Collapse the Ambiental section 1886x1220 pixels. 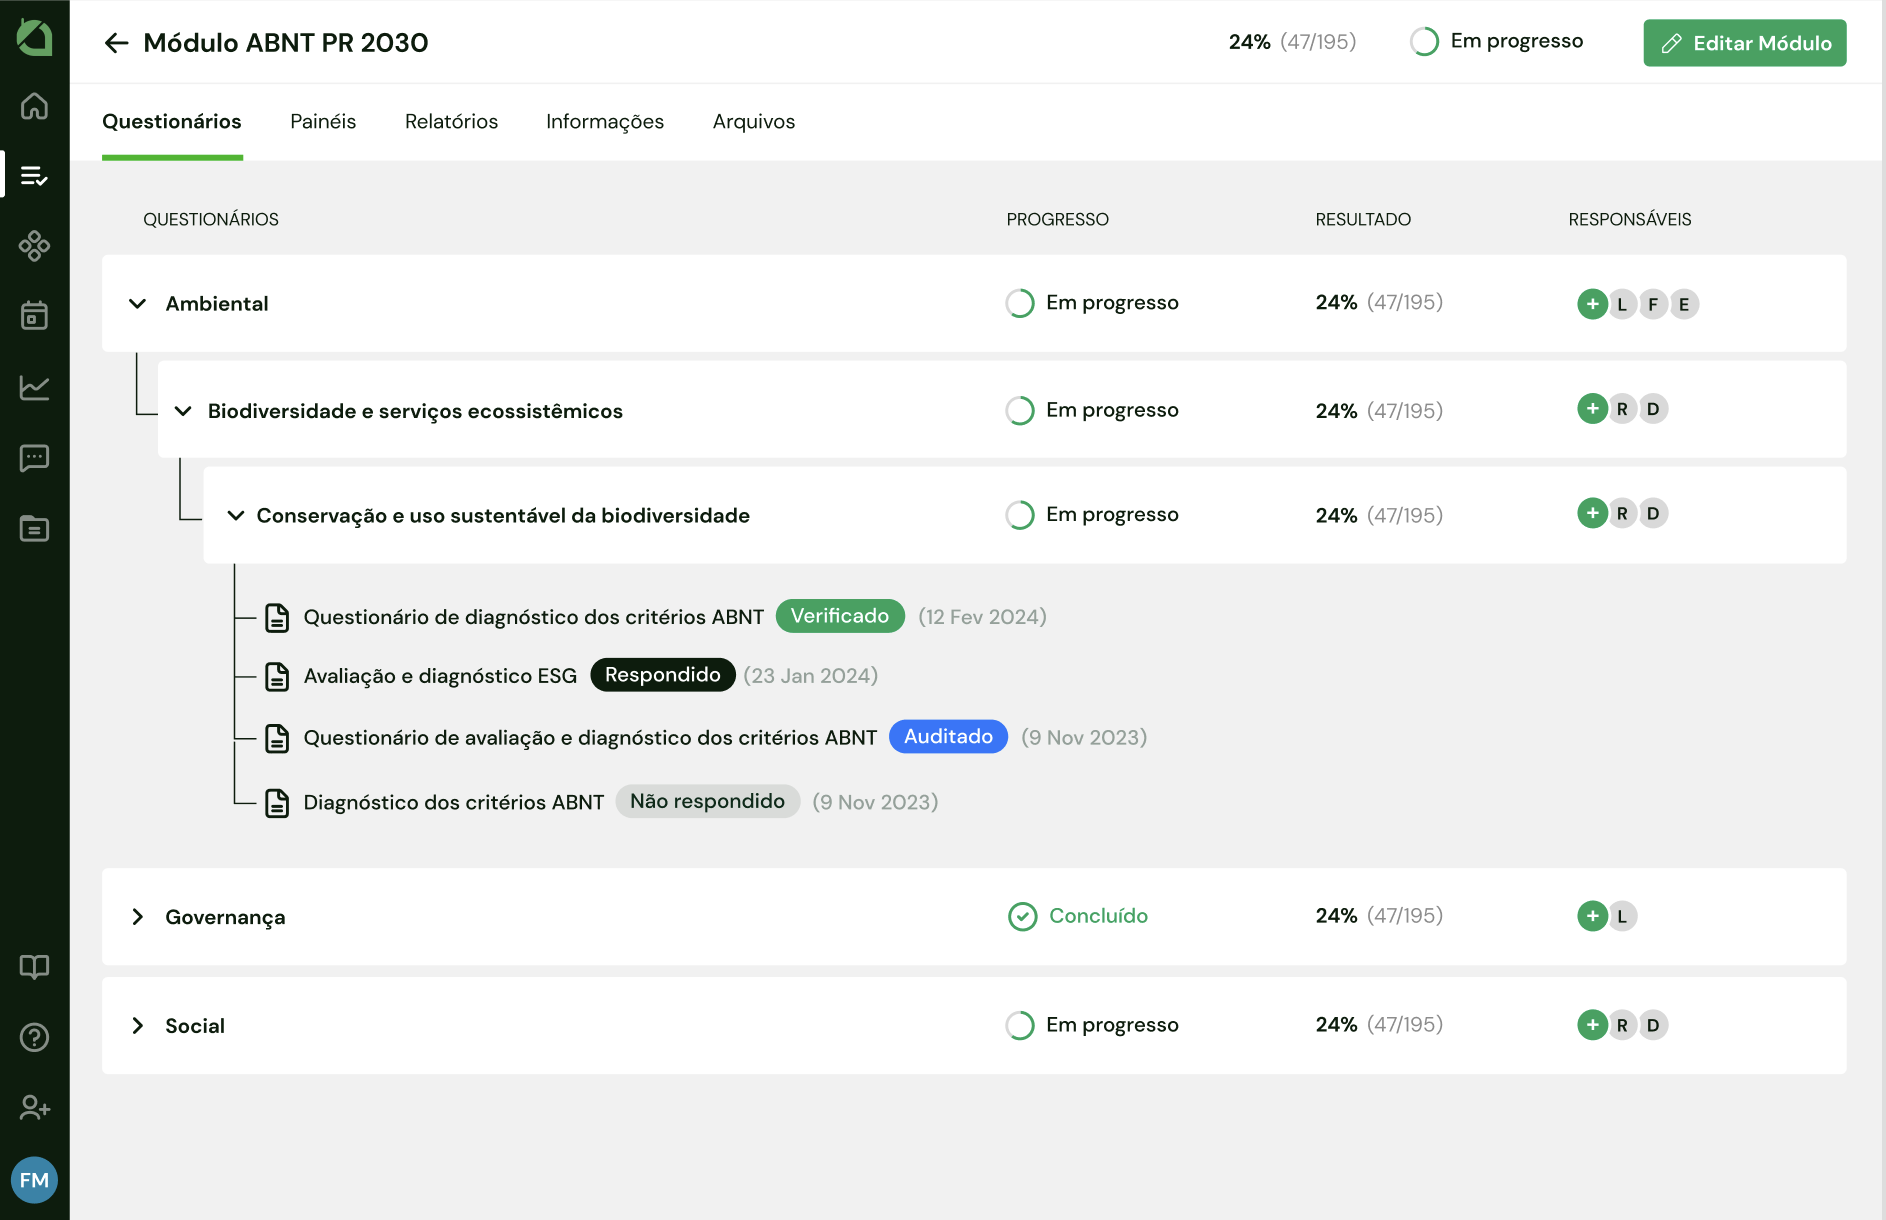click(138, 304)
